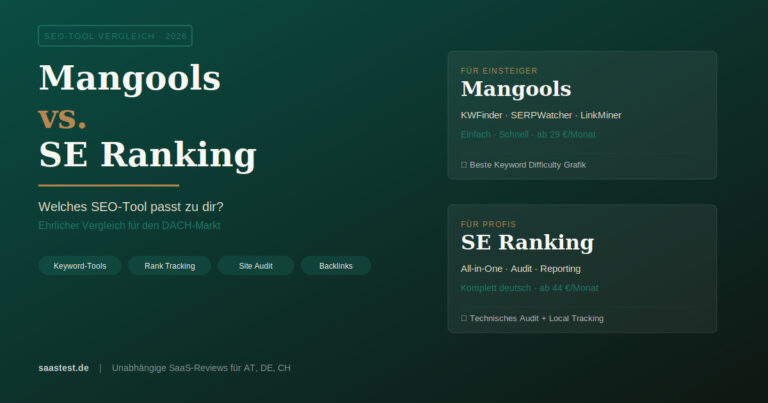Image resolution: width=768 pixels, height=403 pixels.
Task: Click the 'Technisches Audit + Local Tracking' text
Action: point(536,318)
